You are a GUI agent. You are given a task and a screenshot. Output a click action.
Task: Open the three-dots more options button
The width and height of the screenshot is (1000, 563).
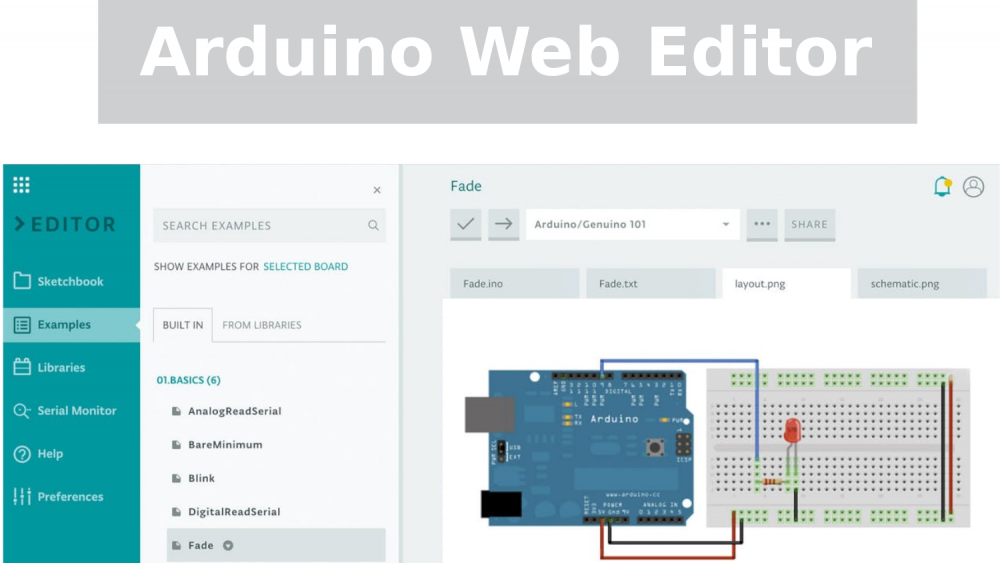click(761, 224)
